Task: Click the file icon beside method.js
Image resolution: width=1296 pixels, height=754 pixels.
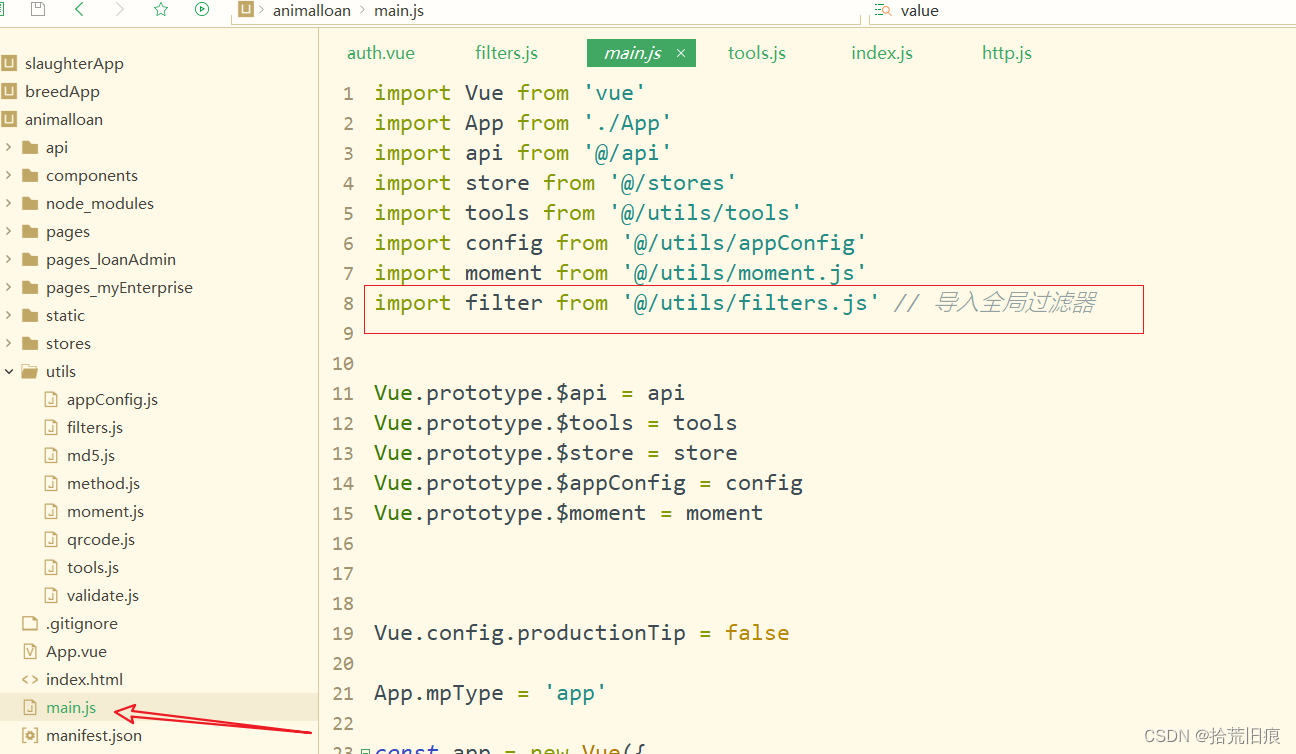Action: 51,483
